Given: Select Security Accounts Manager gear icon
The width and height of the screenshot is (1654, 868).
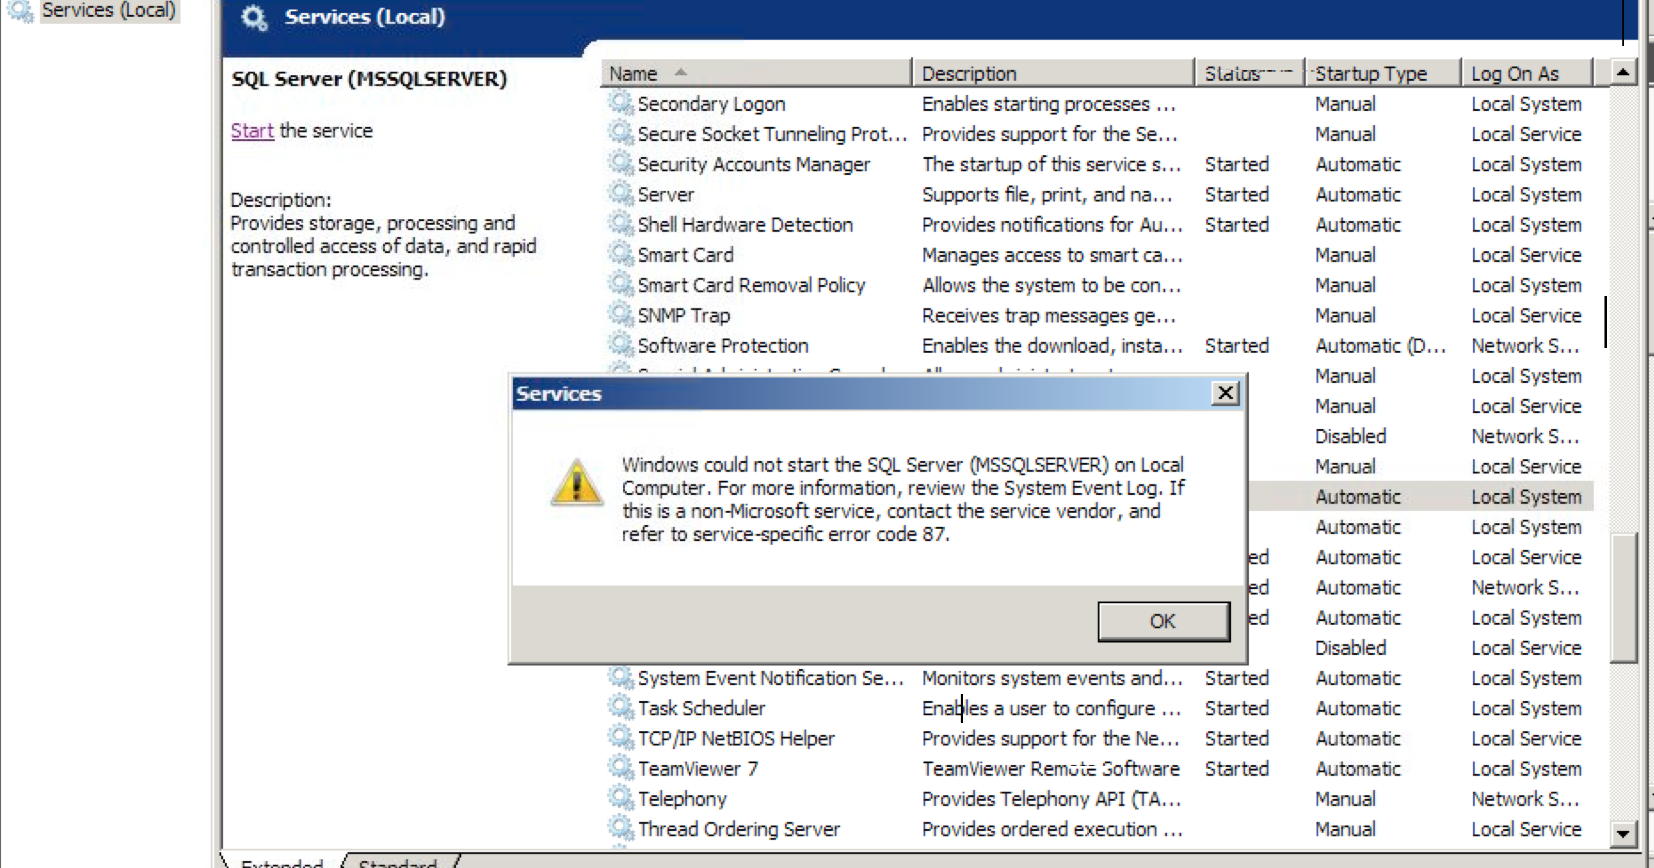Looking at the screenshot, I should click(x=621, y=163).
